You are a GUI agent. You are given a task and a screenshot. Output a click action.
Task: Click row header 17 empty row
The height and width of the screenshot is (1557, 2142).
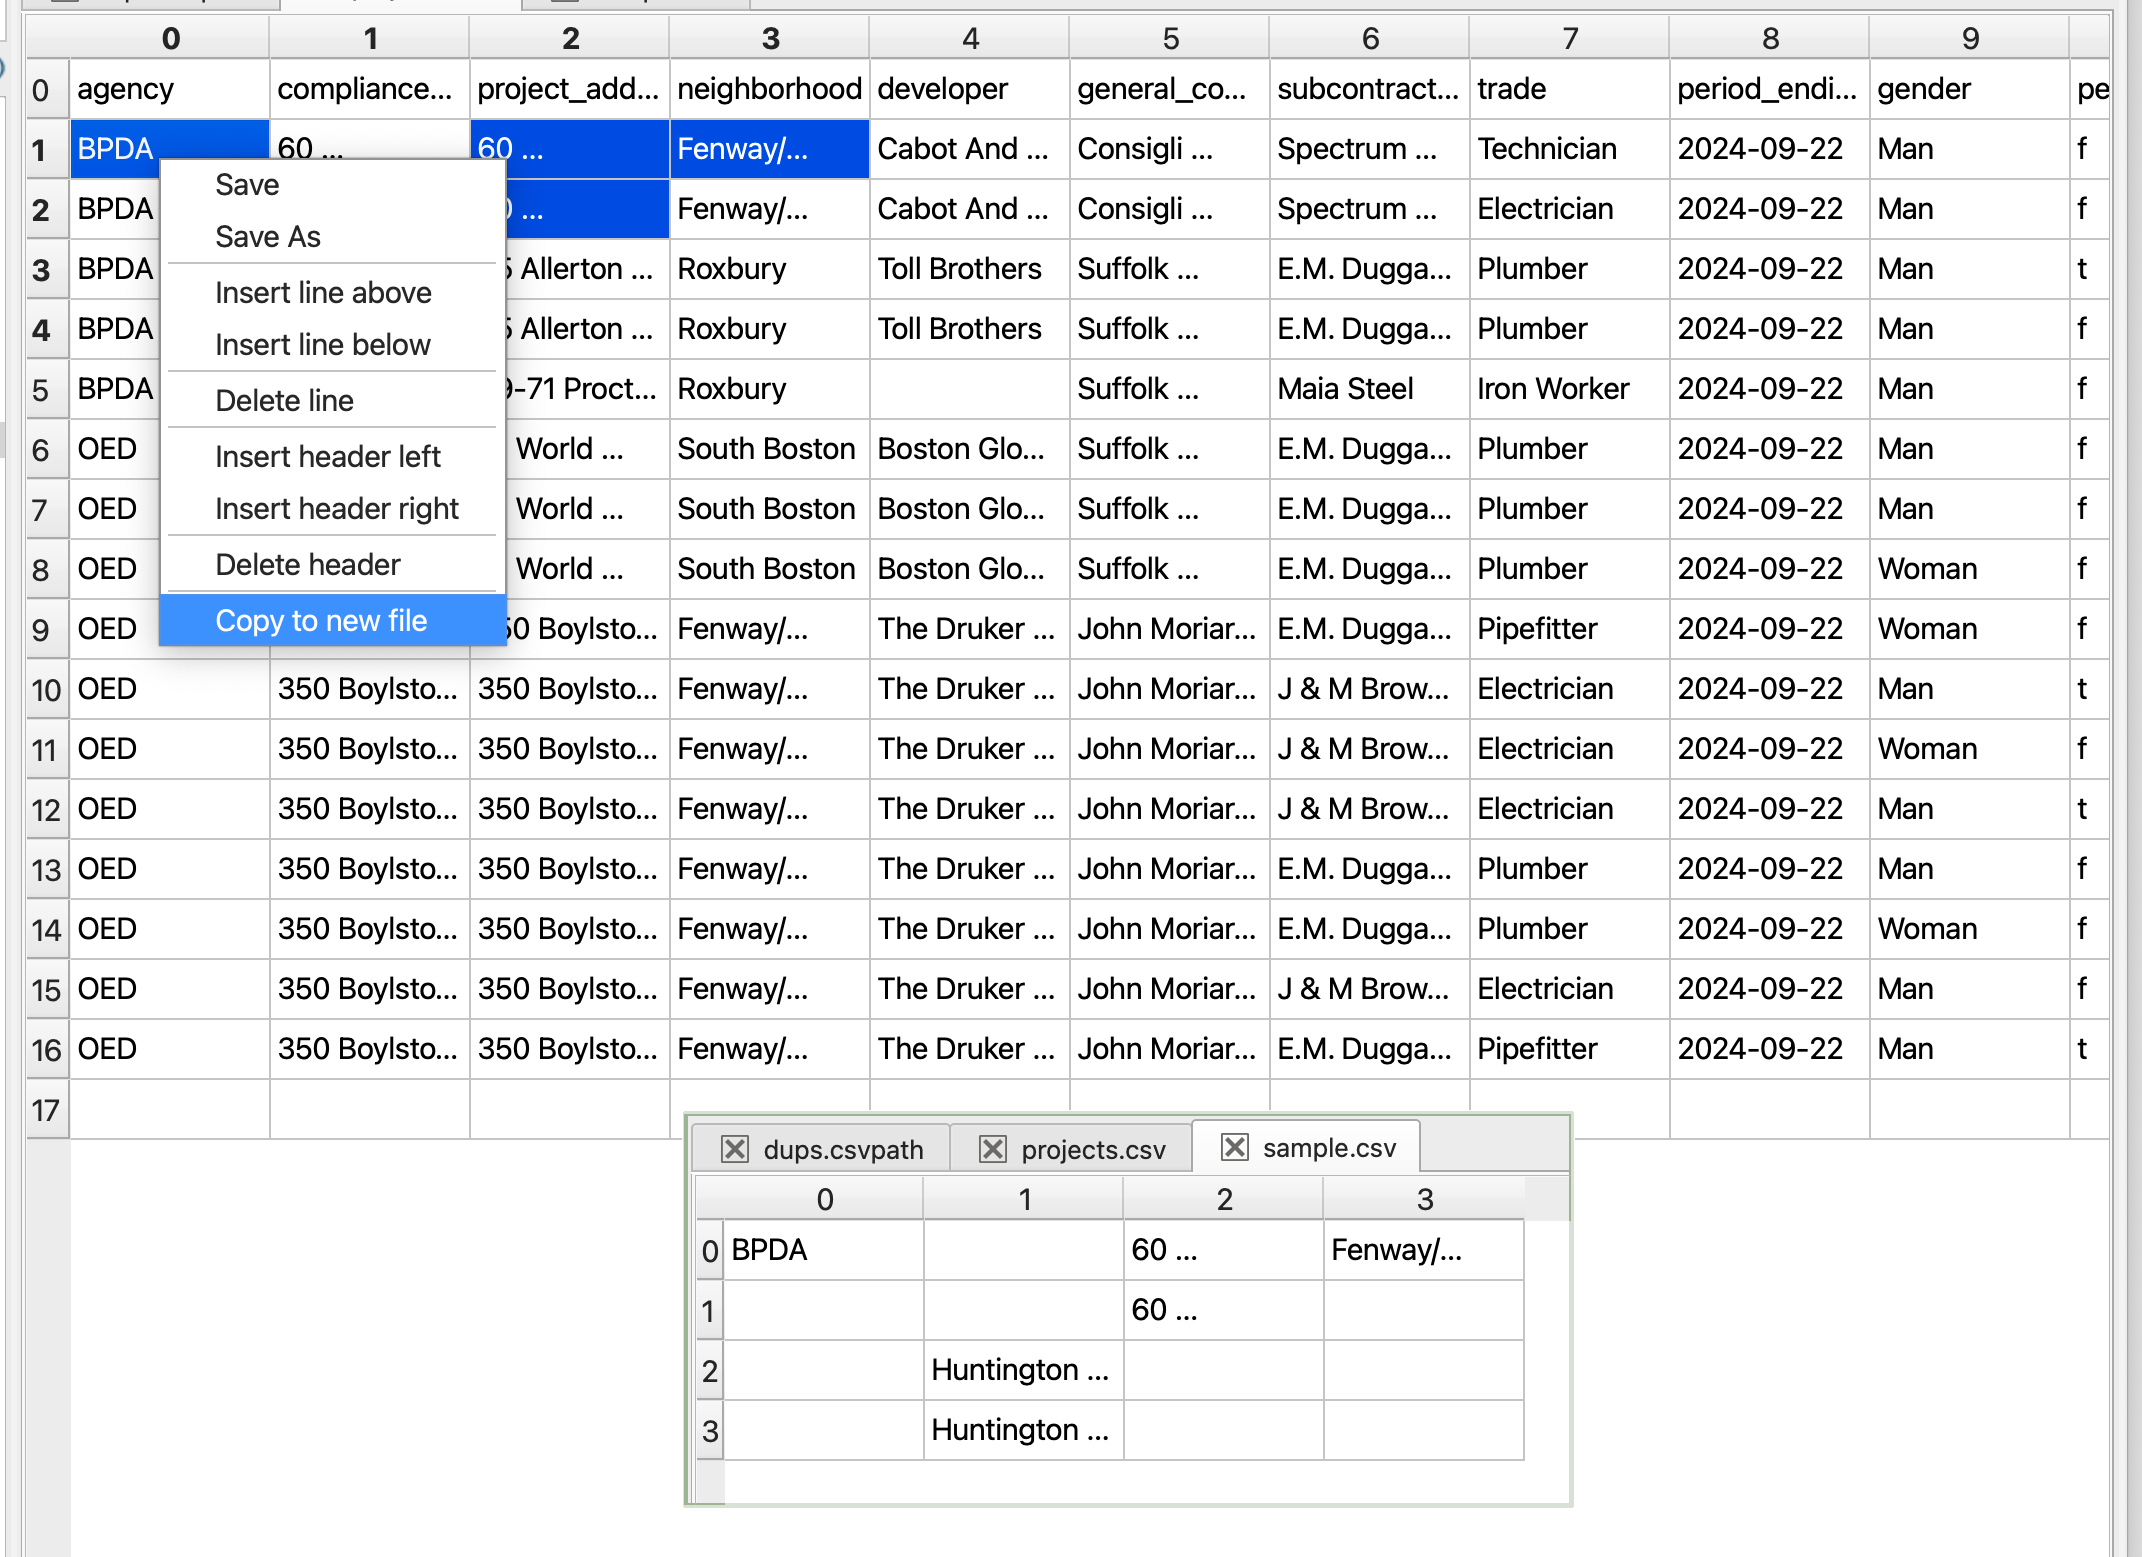(x=46, y=1110)
